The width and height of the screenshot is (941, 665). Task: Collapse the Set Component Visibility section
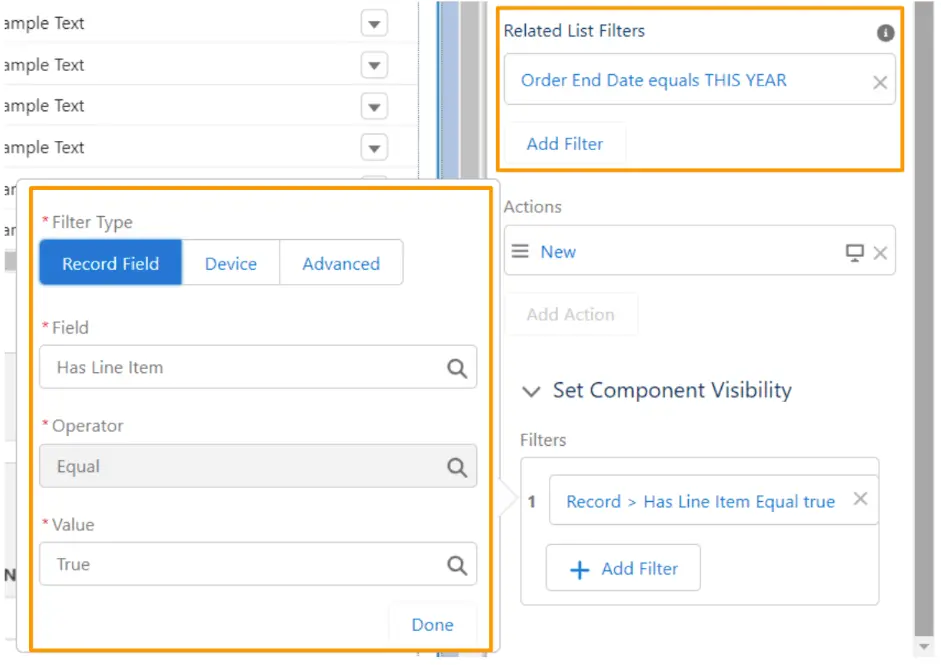click(531, 391)
